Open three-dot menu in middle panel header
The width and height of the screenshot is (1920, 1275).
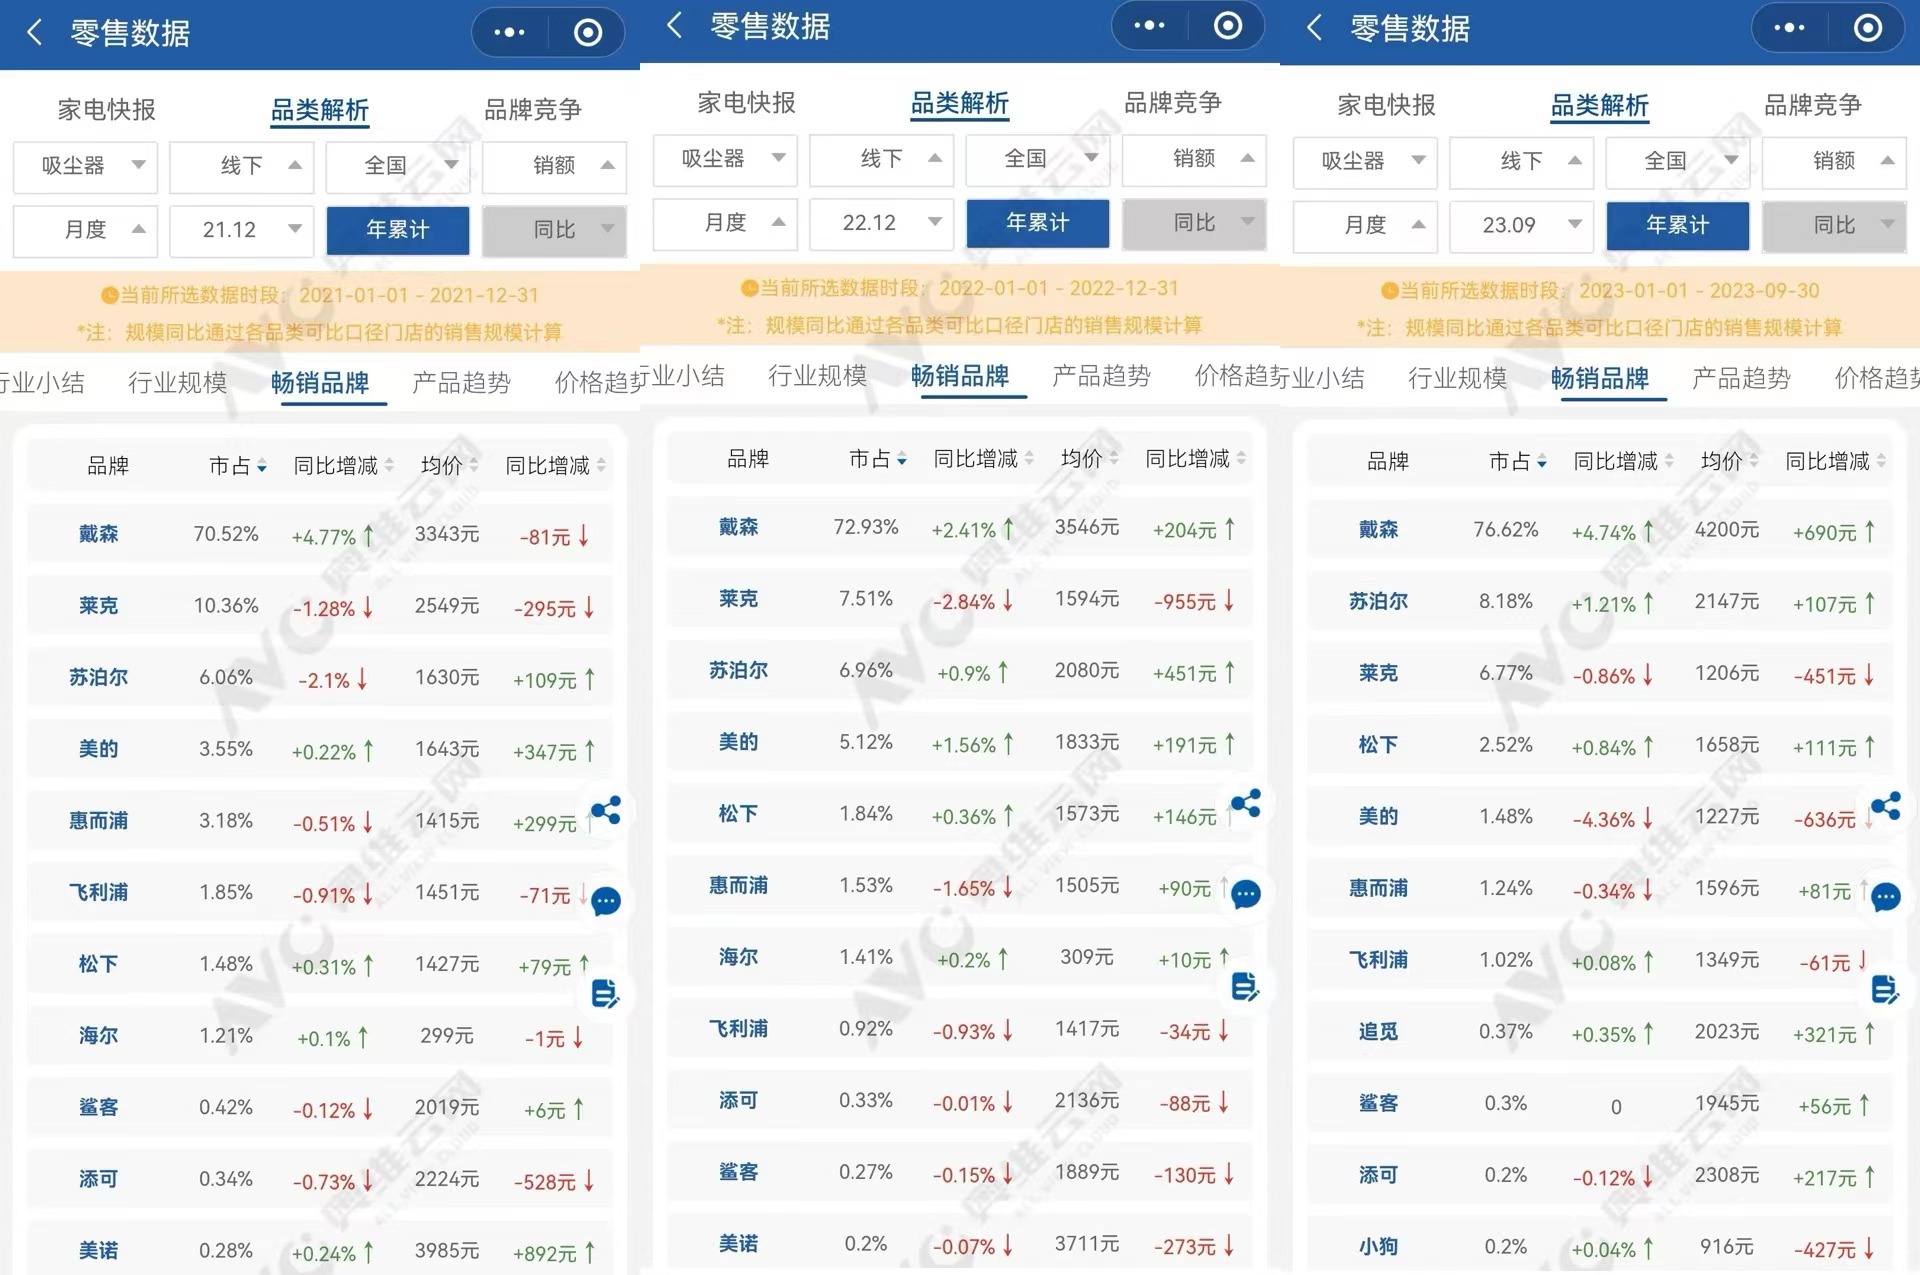click(1149, 26)
